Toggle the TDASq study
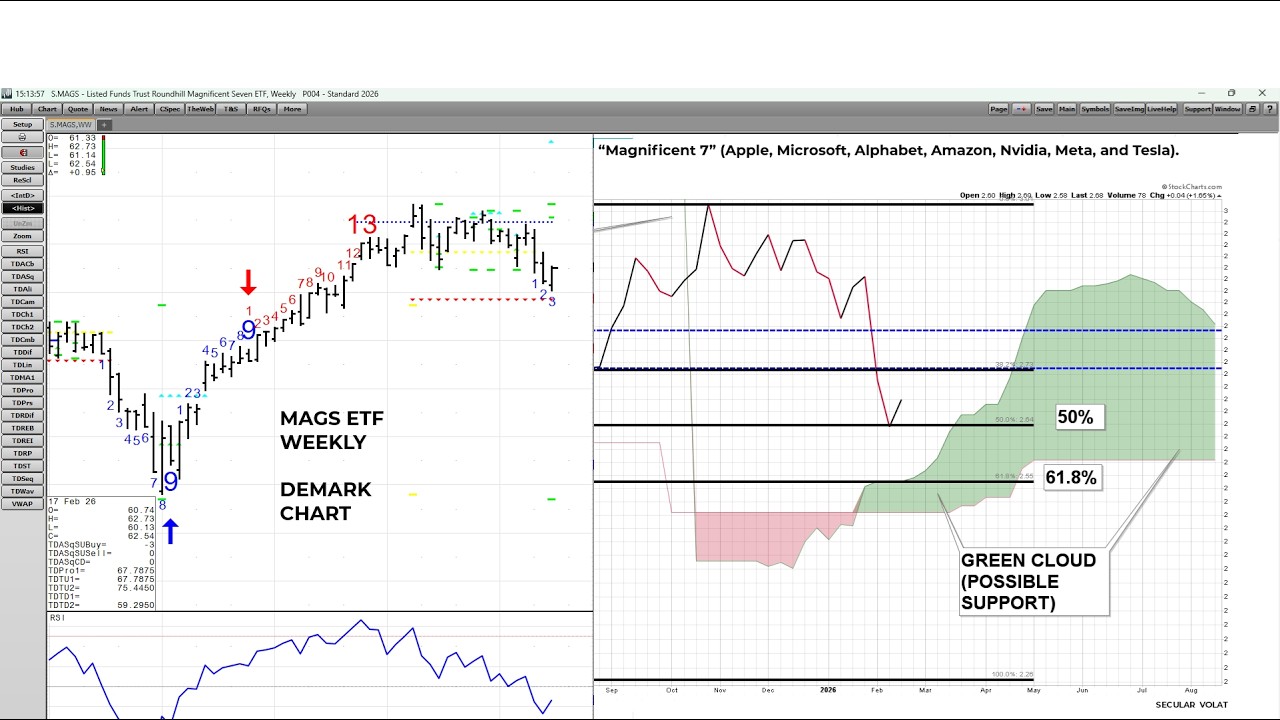Screen dimensions: 1280x720 22,276
